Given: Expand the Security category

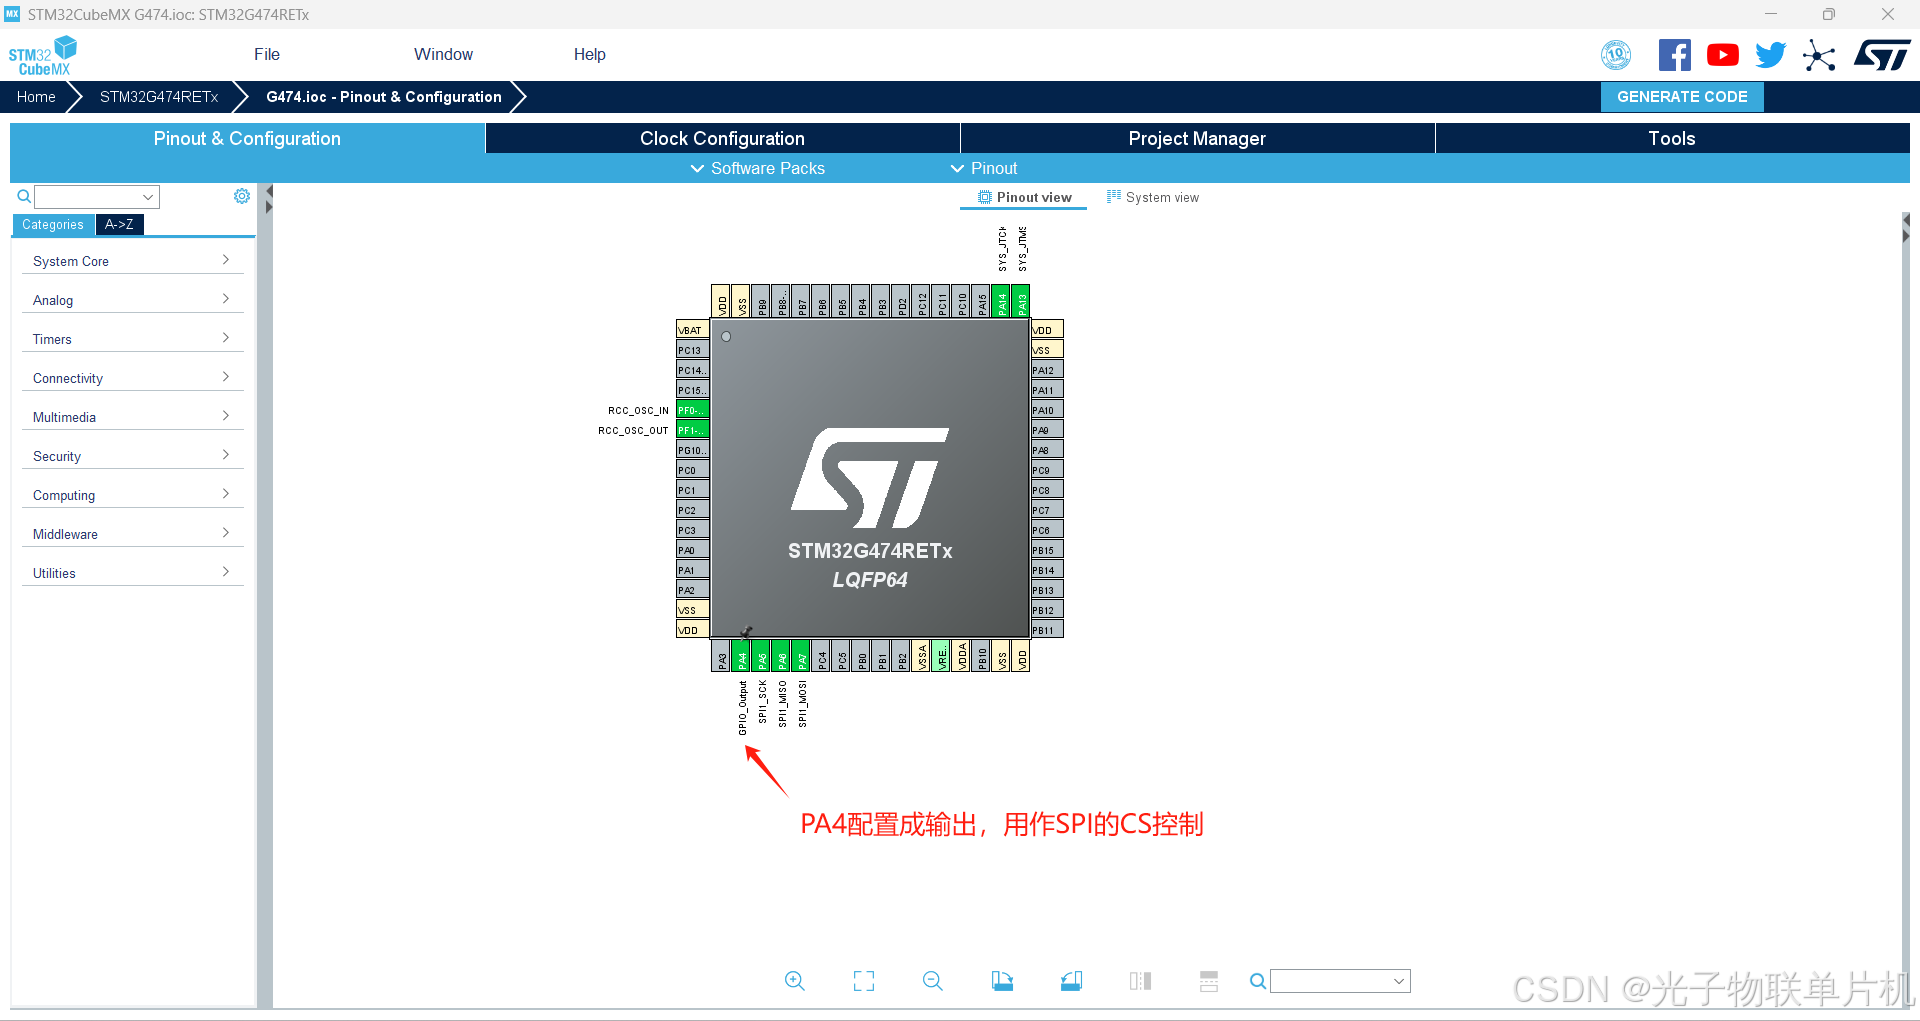Looking at the screenshot, I should (132, 456).
